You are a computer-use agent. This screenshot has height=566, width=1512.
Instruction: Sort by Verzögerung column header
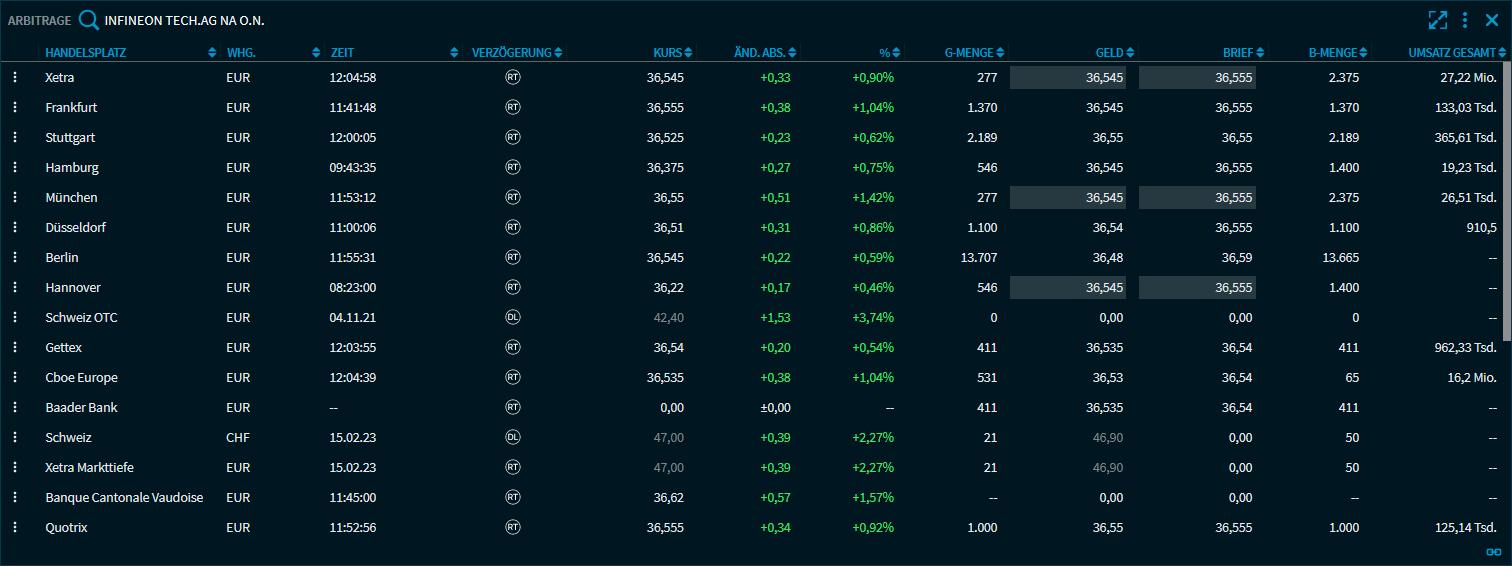pos(511,52)
